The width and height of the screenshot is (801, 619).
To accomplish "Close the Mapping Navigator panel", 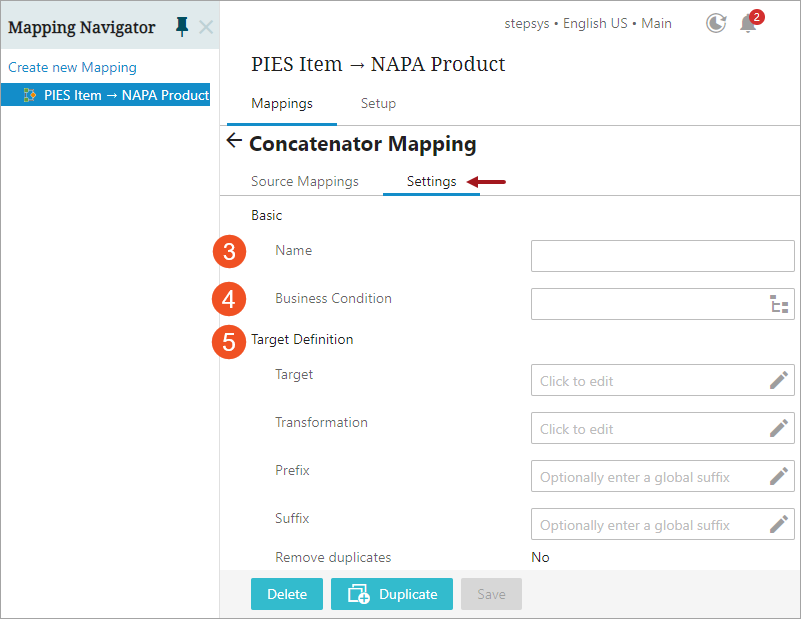I will (205, 27).
